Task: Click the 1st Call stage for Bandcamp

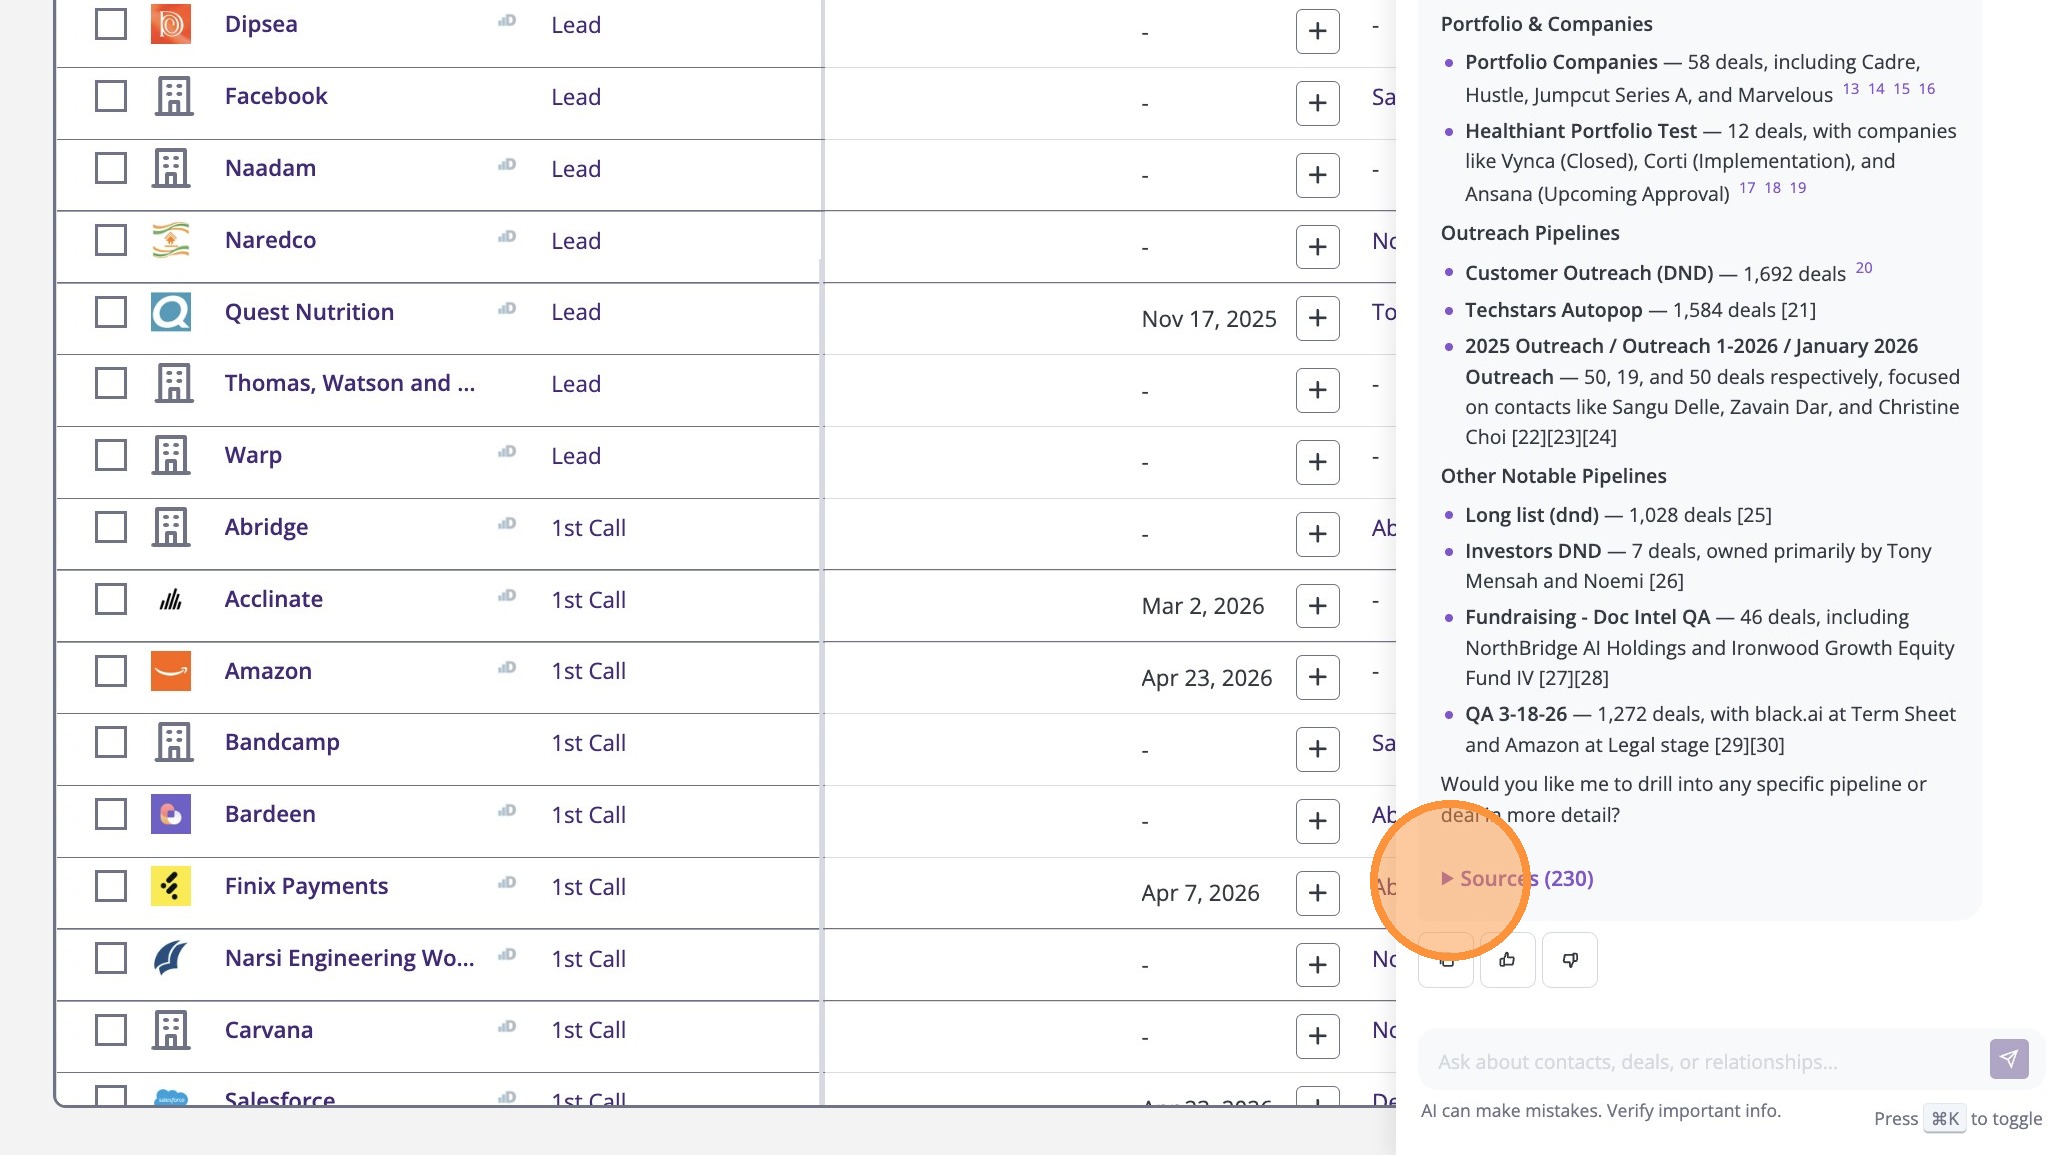Action: (x=588, y=743)
